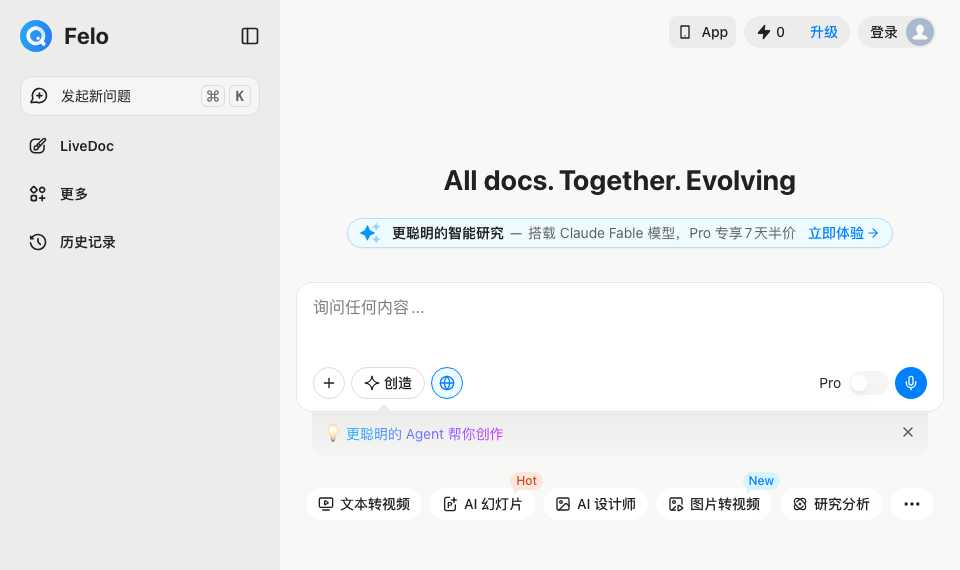Enable the Pro mode switch
The width and height of the screenshot is (960, 570).
868,383
